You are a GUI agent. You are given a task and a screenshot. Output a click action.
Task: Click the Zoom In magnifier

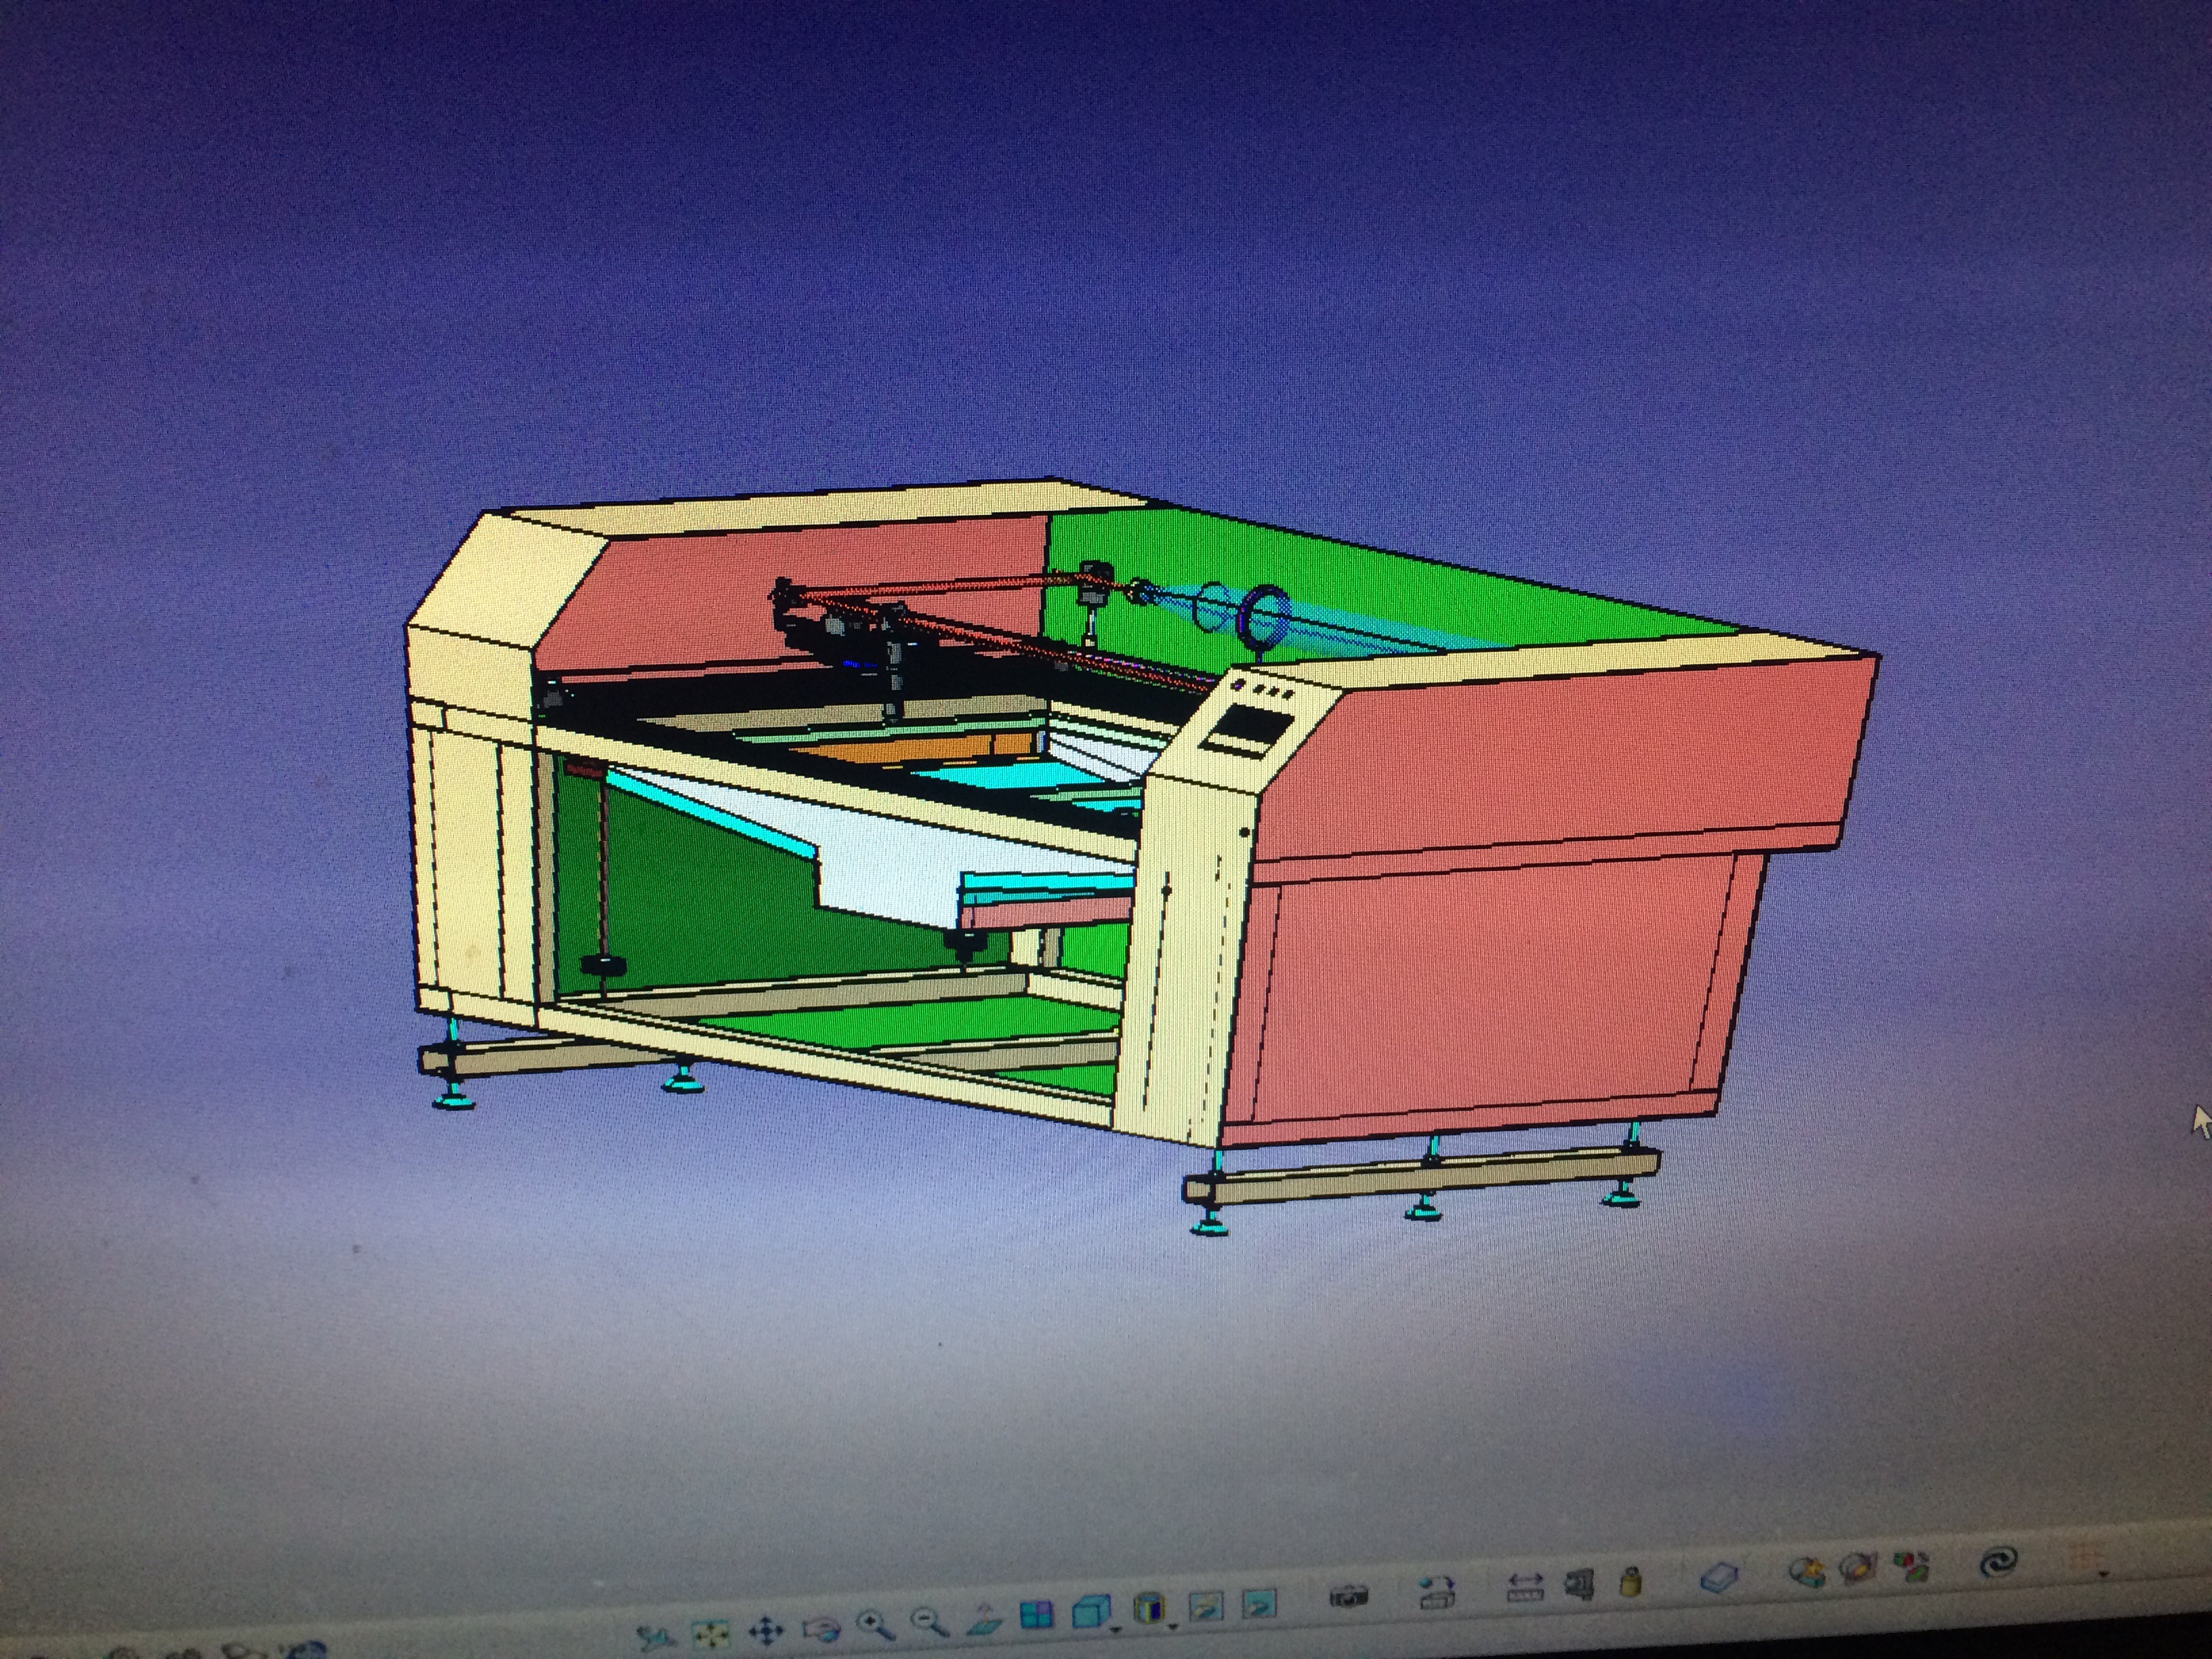[876, 1625]
